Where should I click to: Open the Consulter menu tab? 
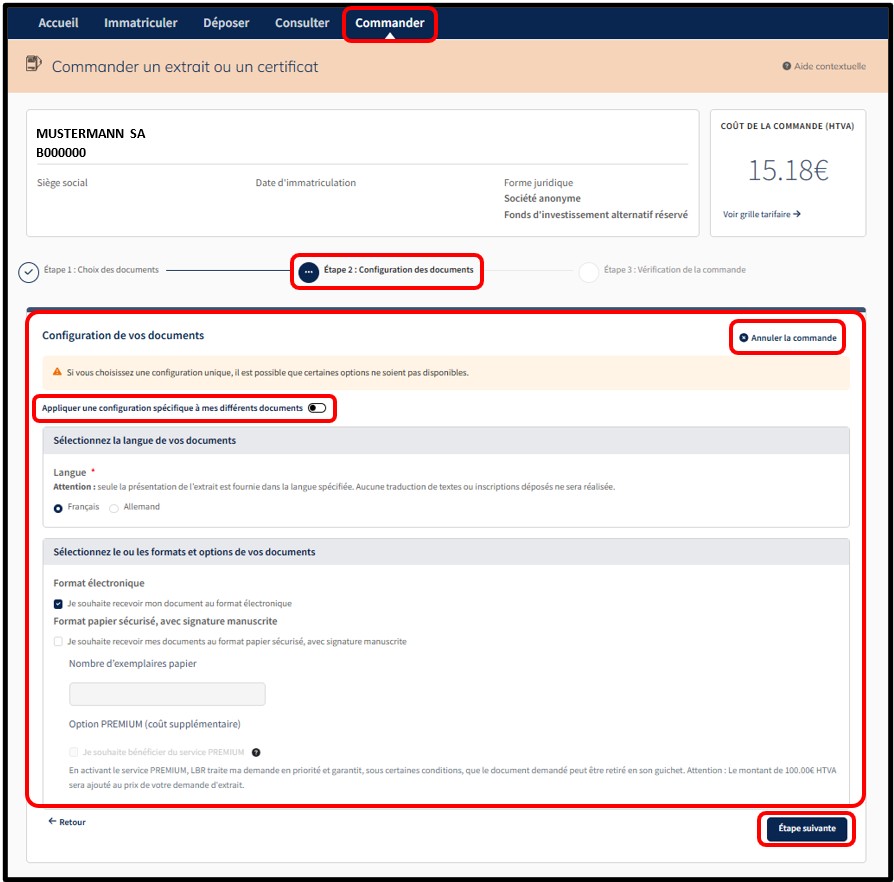301,23
